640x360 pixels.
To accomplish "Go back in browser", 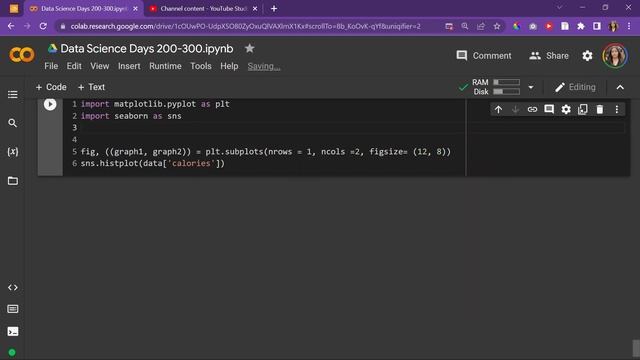I will click(x=11, y=26).
